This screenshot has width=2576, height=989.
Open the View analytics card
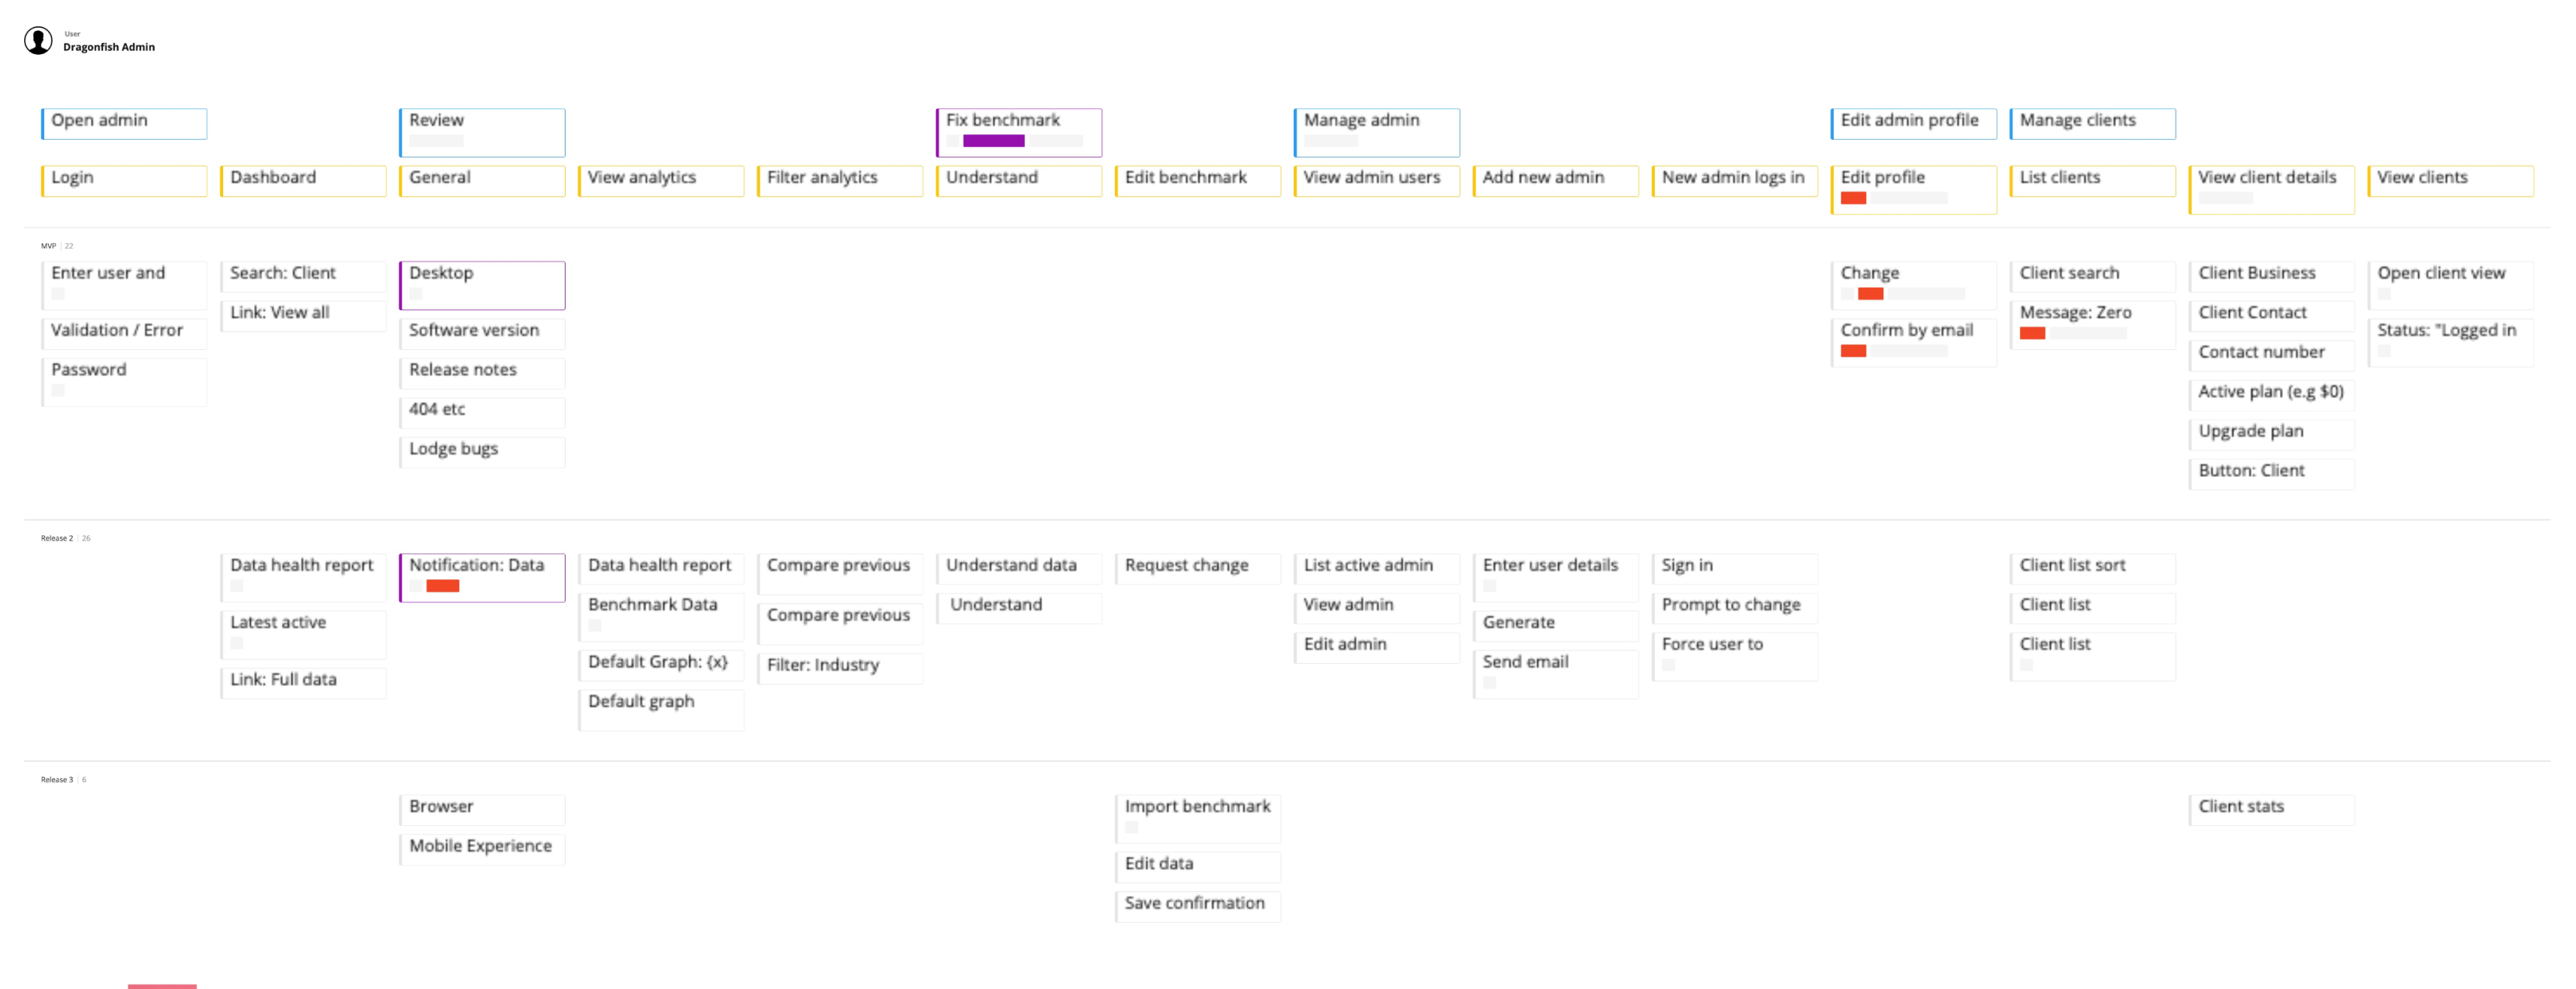click(661, 180)
